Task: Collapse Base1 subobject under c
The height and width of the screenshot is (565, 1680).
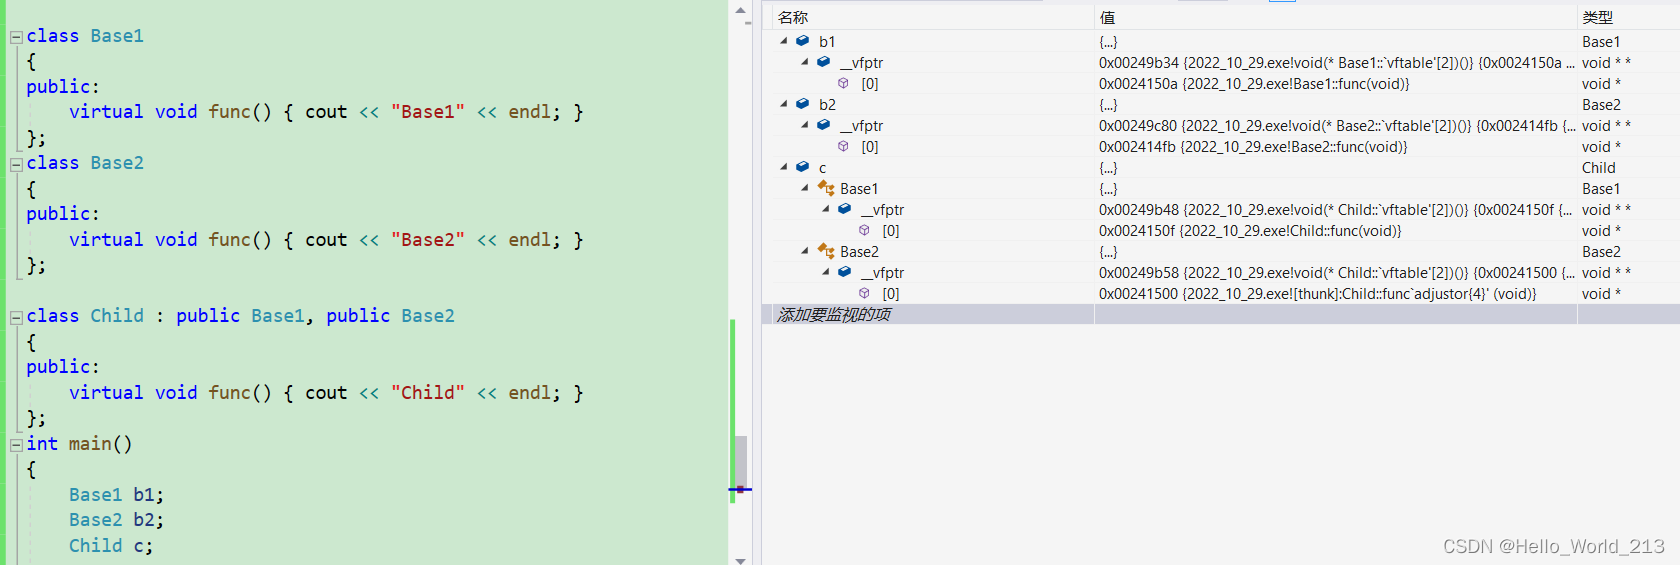Action: coord(805,188)
